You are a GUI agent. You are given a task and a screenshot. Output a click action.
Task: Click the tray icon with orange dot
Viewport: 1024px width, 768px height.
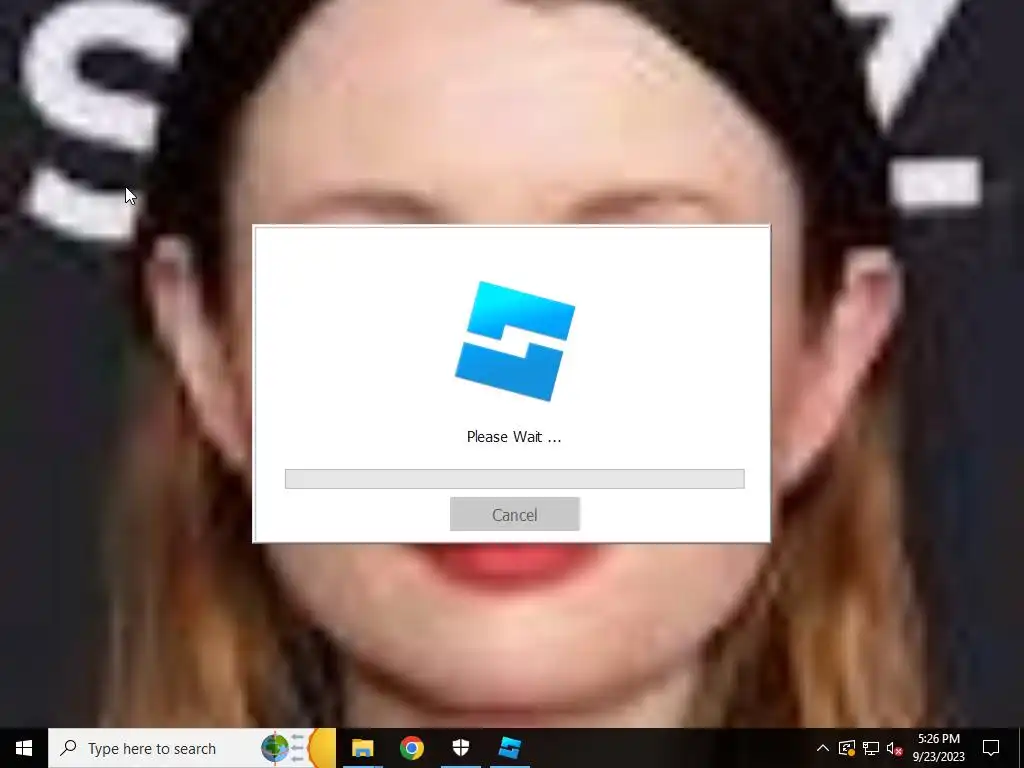[x=846, y=748]
